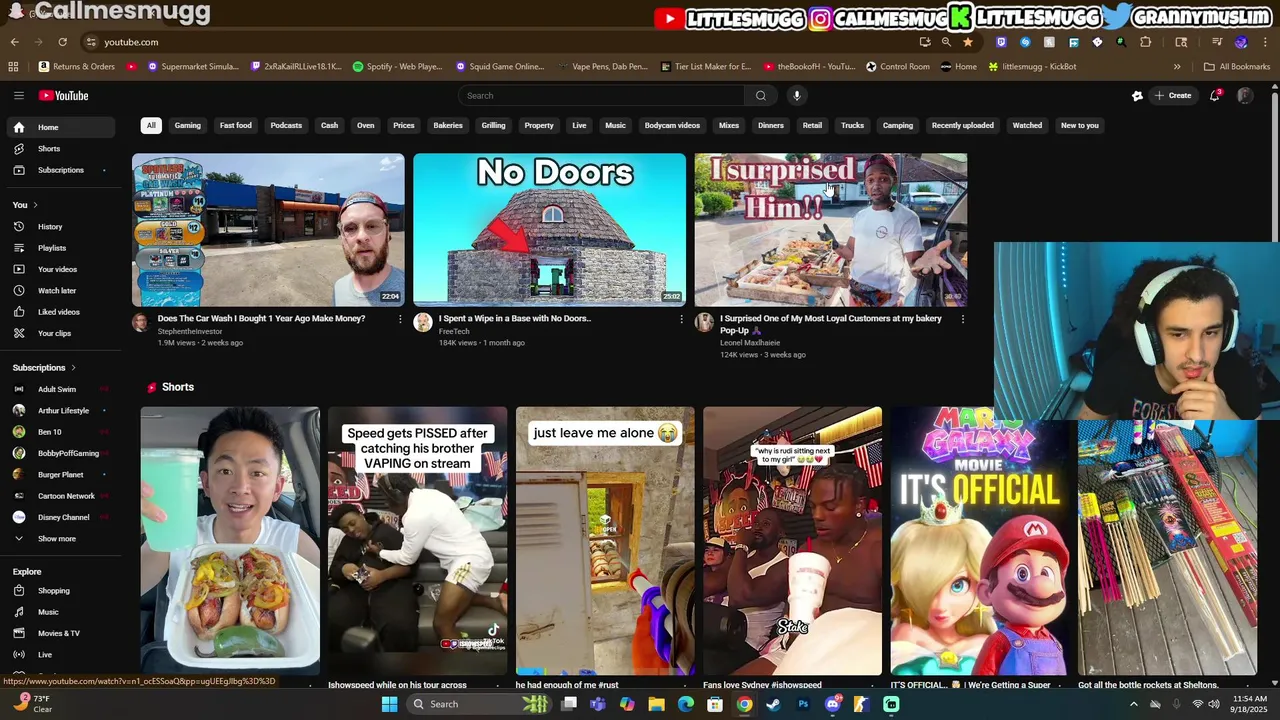
Task: Select the All filter chip
Action: [x=151, y=126]
